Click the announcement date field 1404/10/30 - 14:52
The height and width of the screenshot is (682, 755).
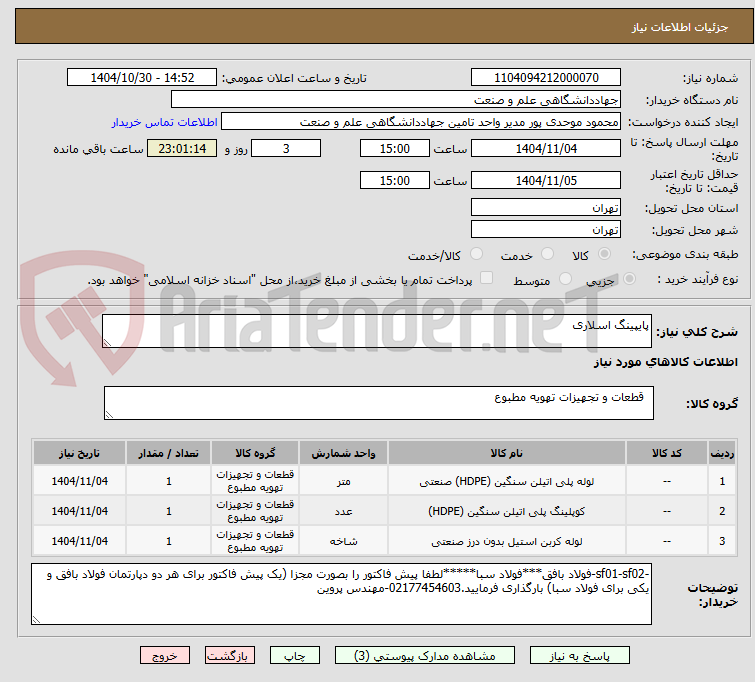point(142,78)
